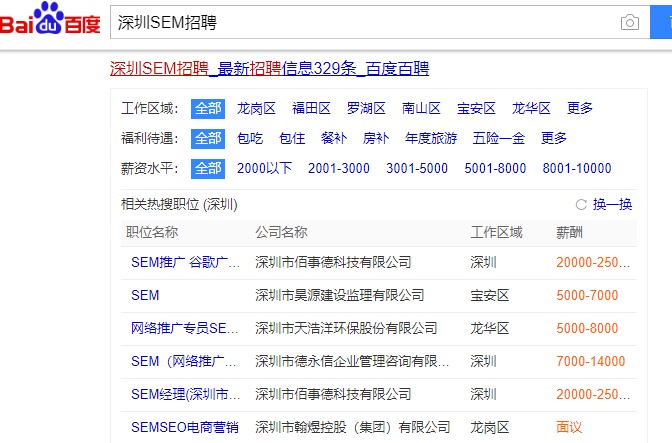Filter salary by 2000以下
Image resolution: width=672 pixels, height=443 pixels.
264,169
